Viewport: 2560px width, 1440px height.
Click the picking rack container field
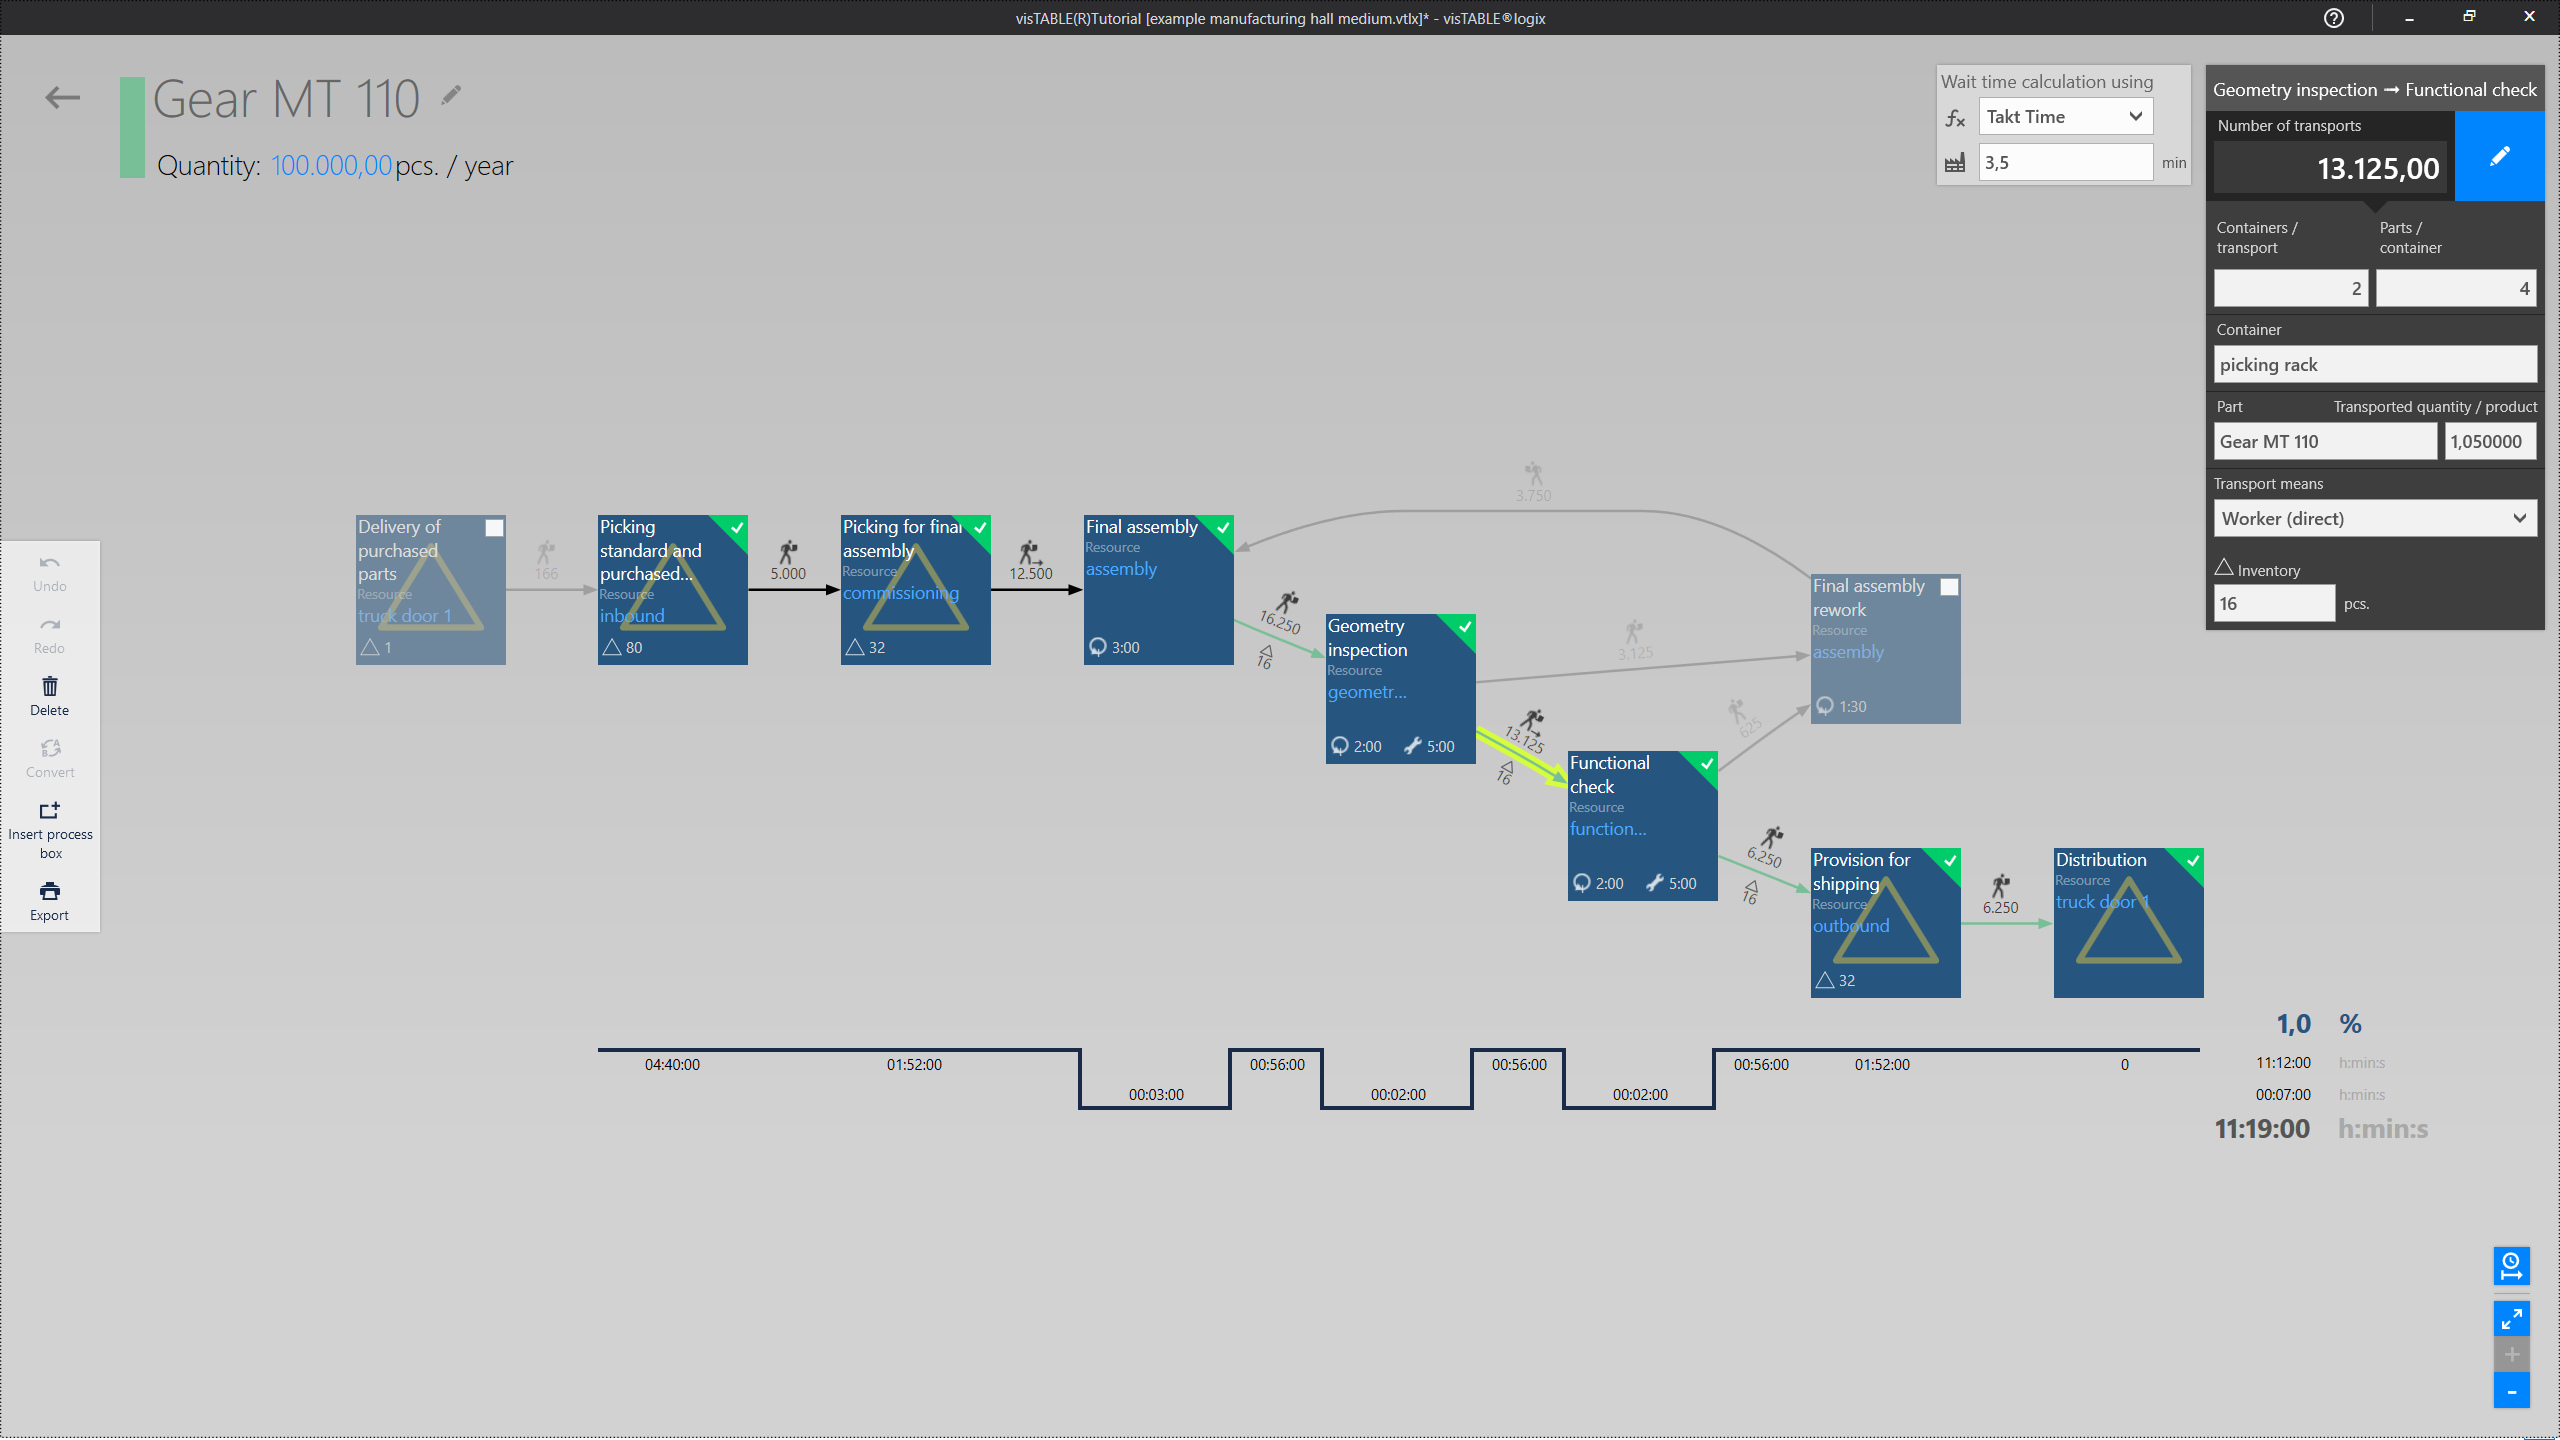2375,364
